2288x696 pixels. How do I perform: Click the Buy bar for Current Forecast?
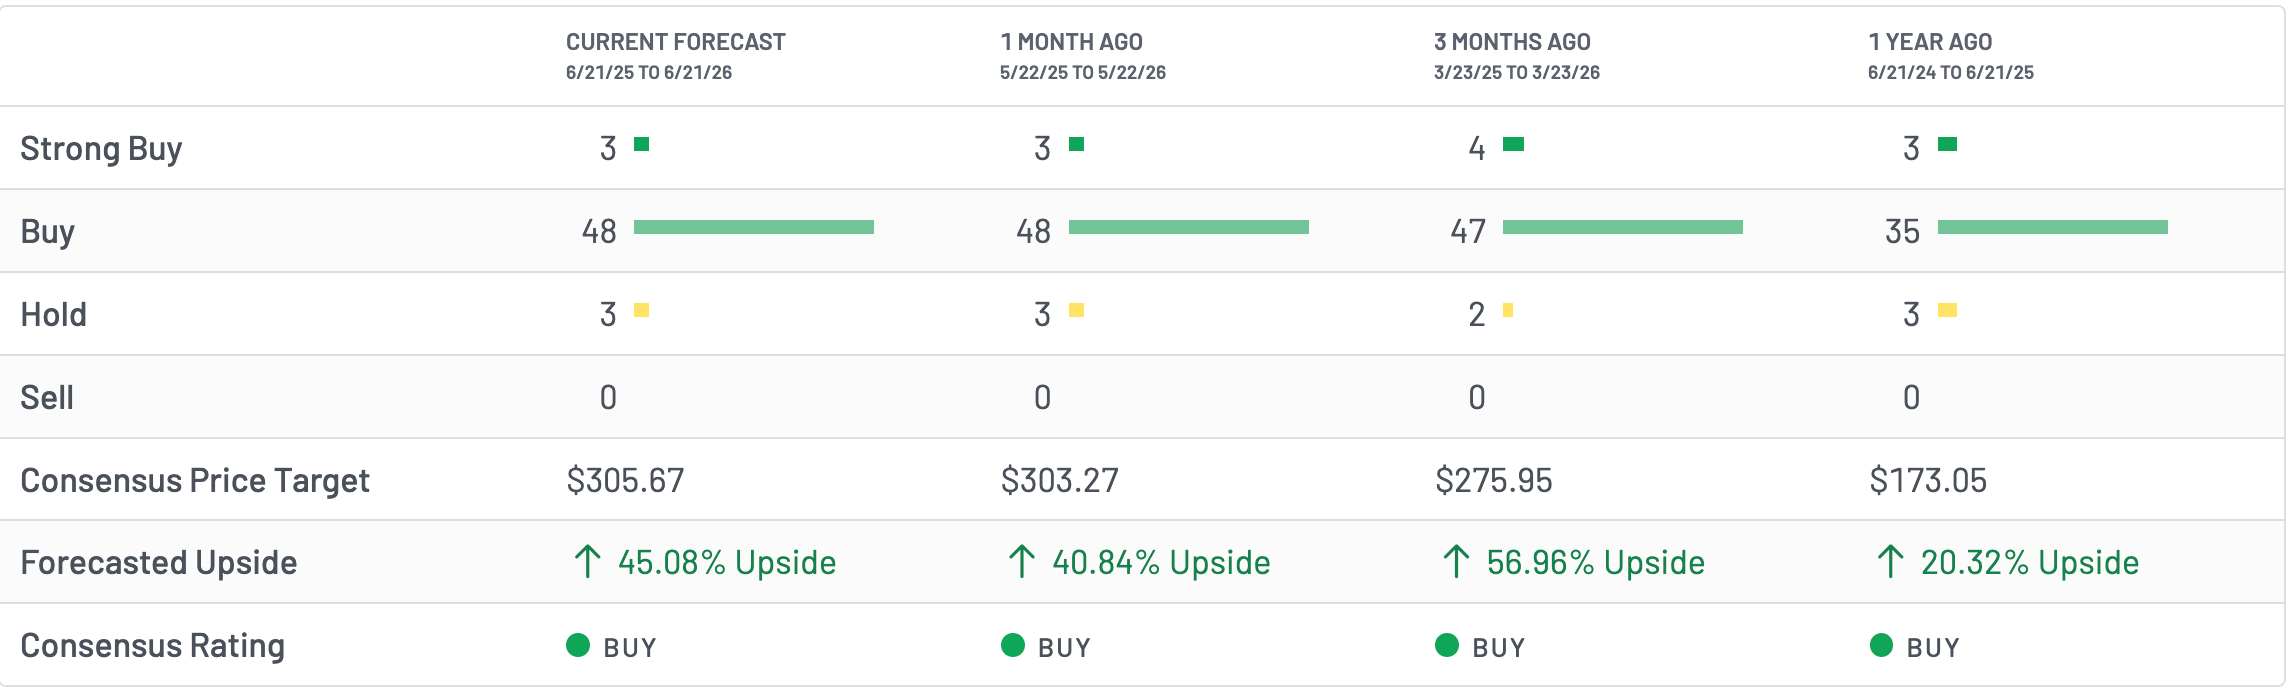click(x=754, y=227)
